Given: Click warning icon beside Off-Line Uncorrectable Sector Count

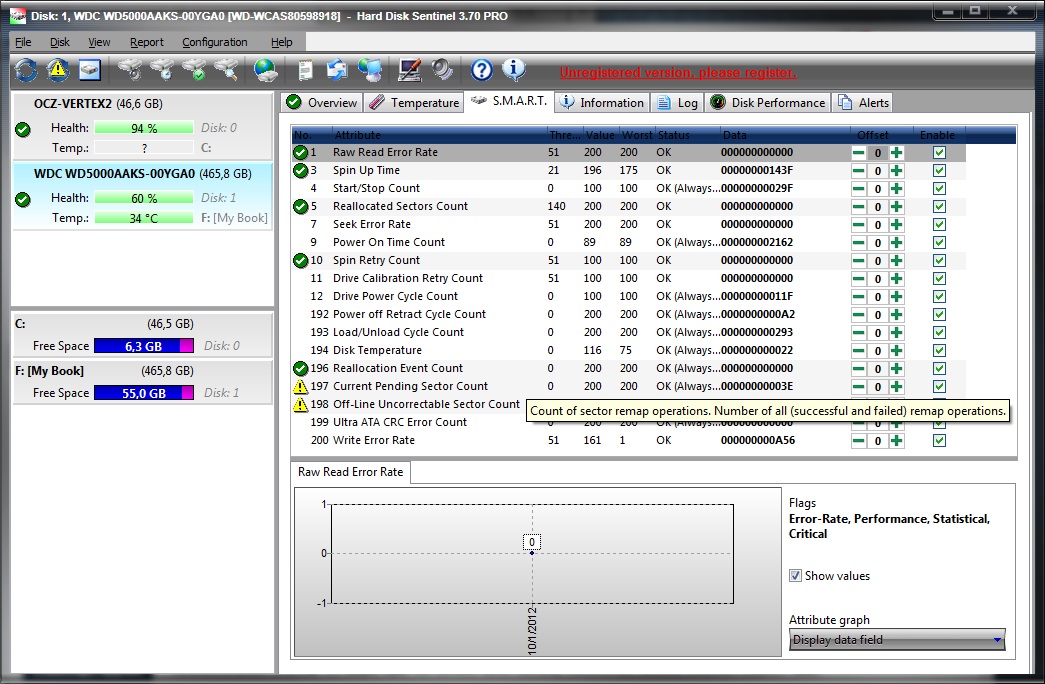Looking at the screenshot, I should (x=301, y=405).
